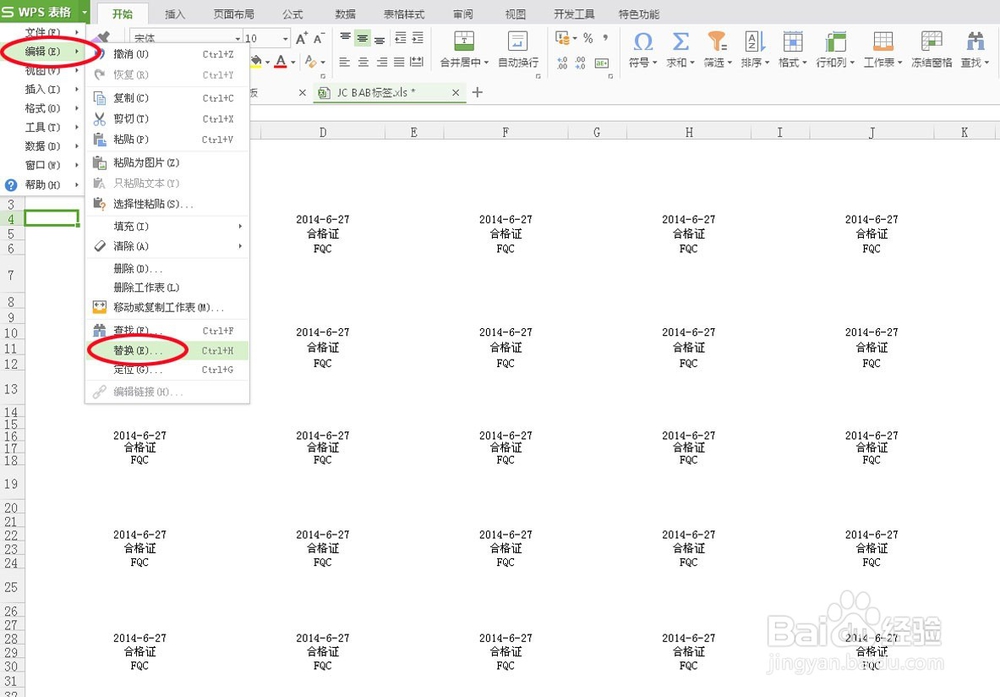Open the font name dropdown arrow
The width and height of the screenshot is (1000, 697).
tap(238, 38)
